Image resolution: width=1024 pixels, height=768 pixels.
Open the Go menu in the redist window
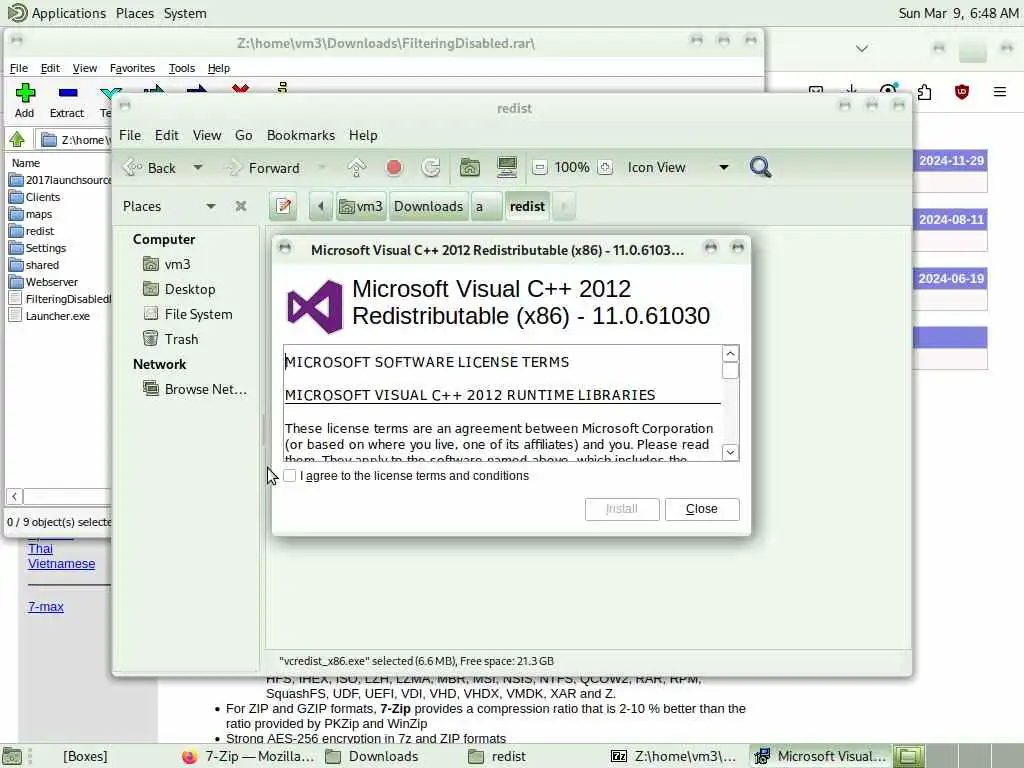(x=244, y=135)
